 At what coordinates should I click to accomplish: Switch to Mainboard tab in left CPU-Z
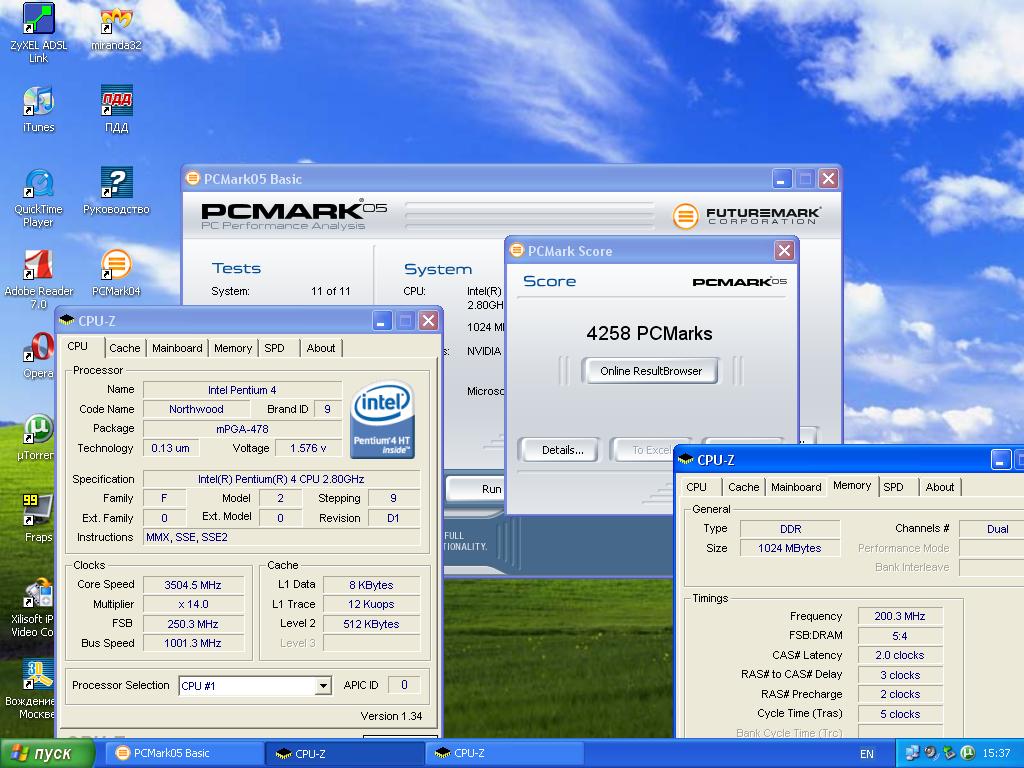[x=177, y=348]
